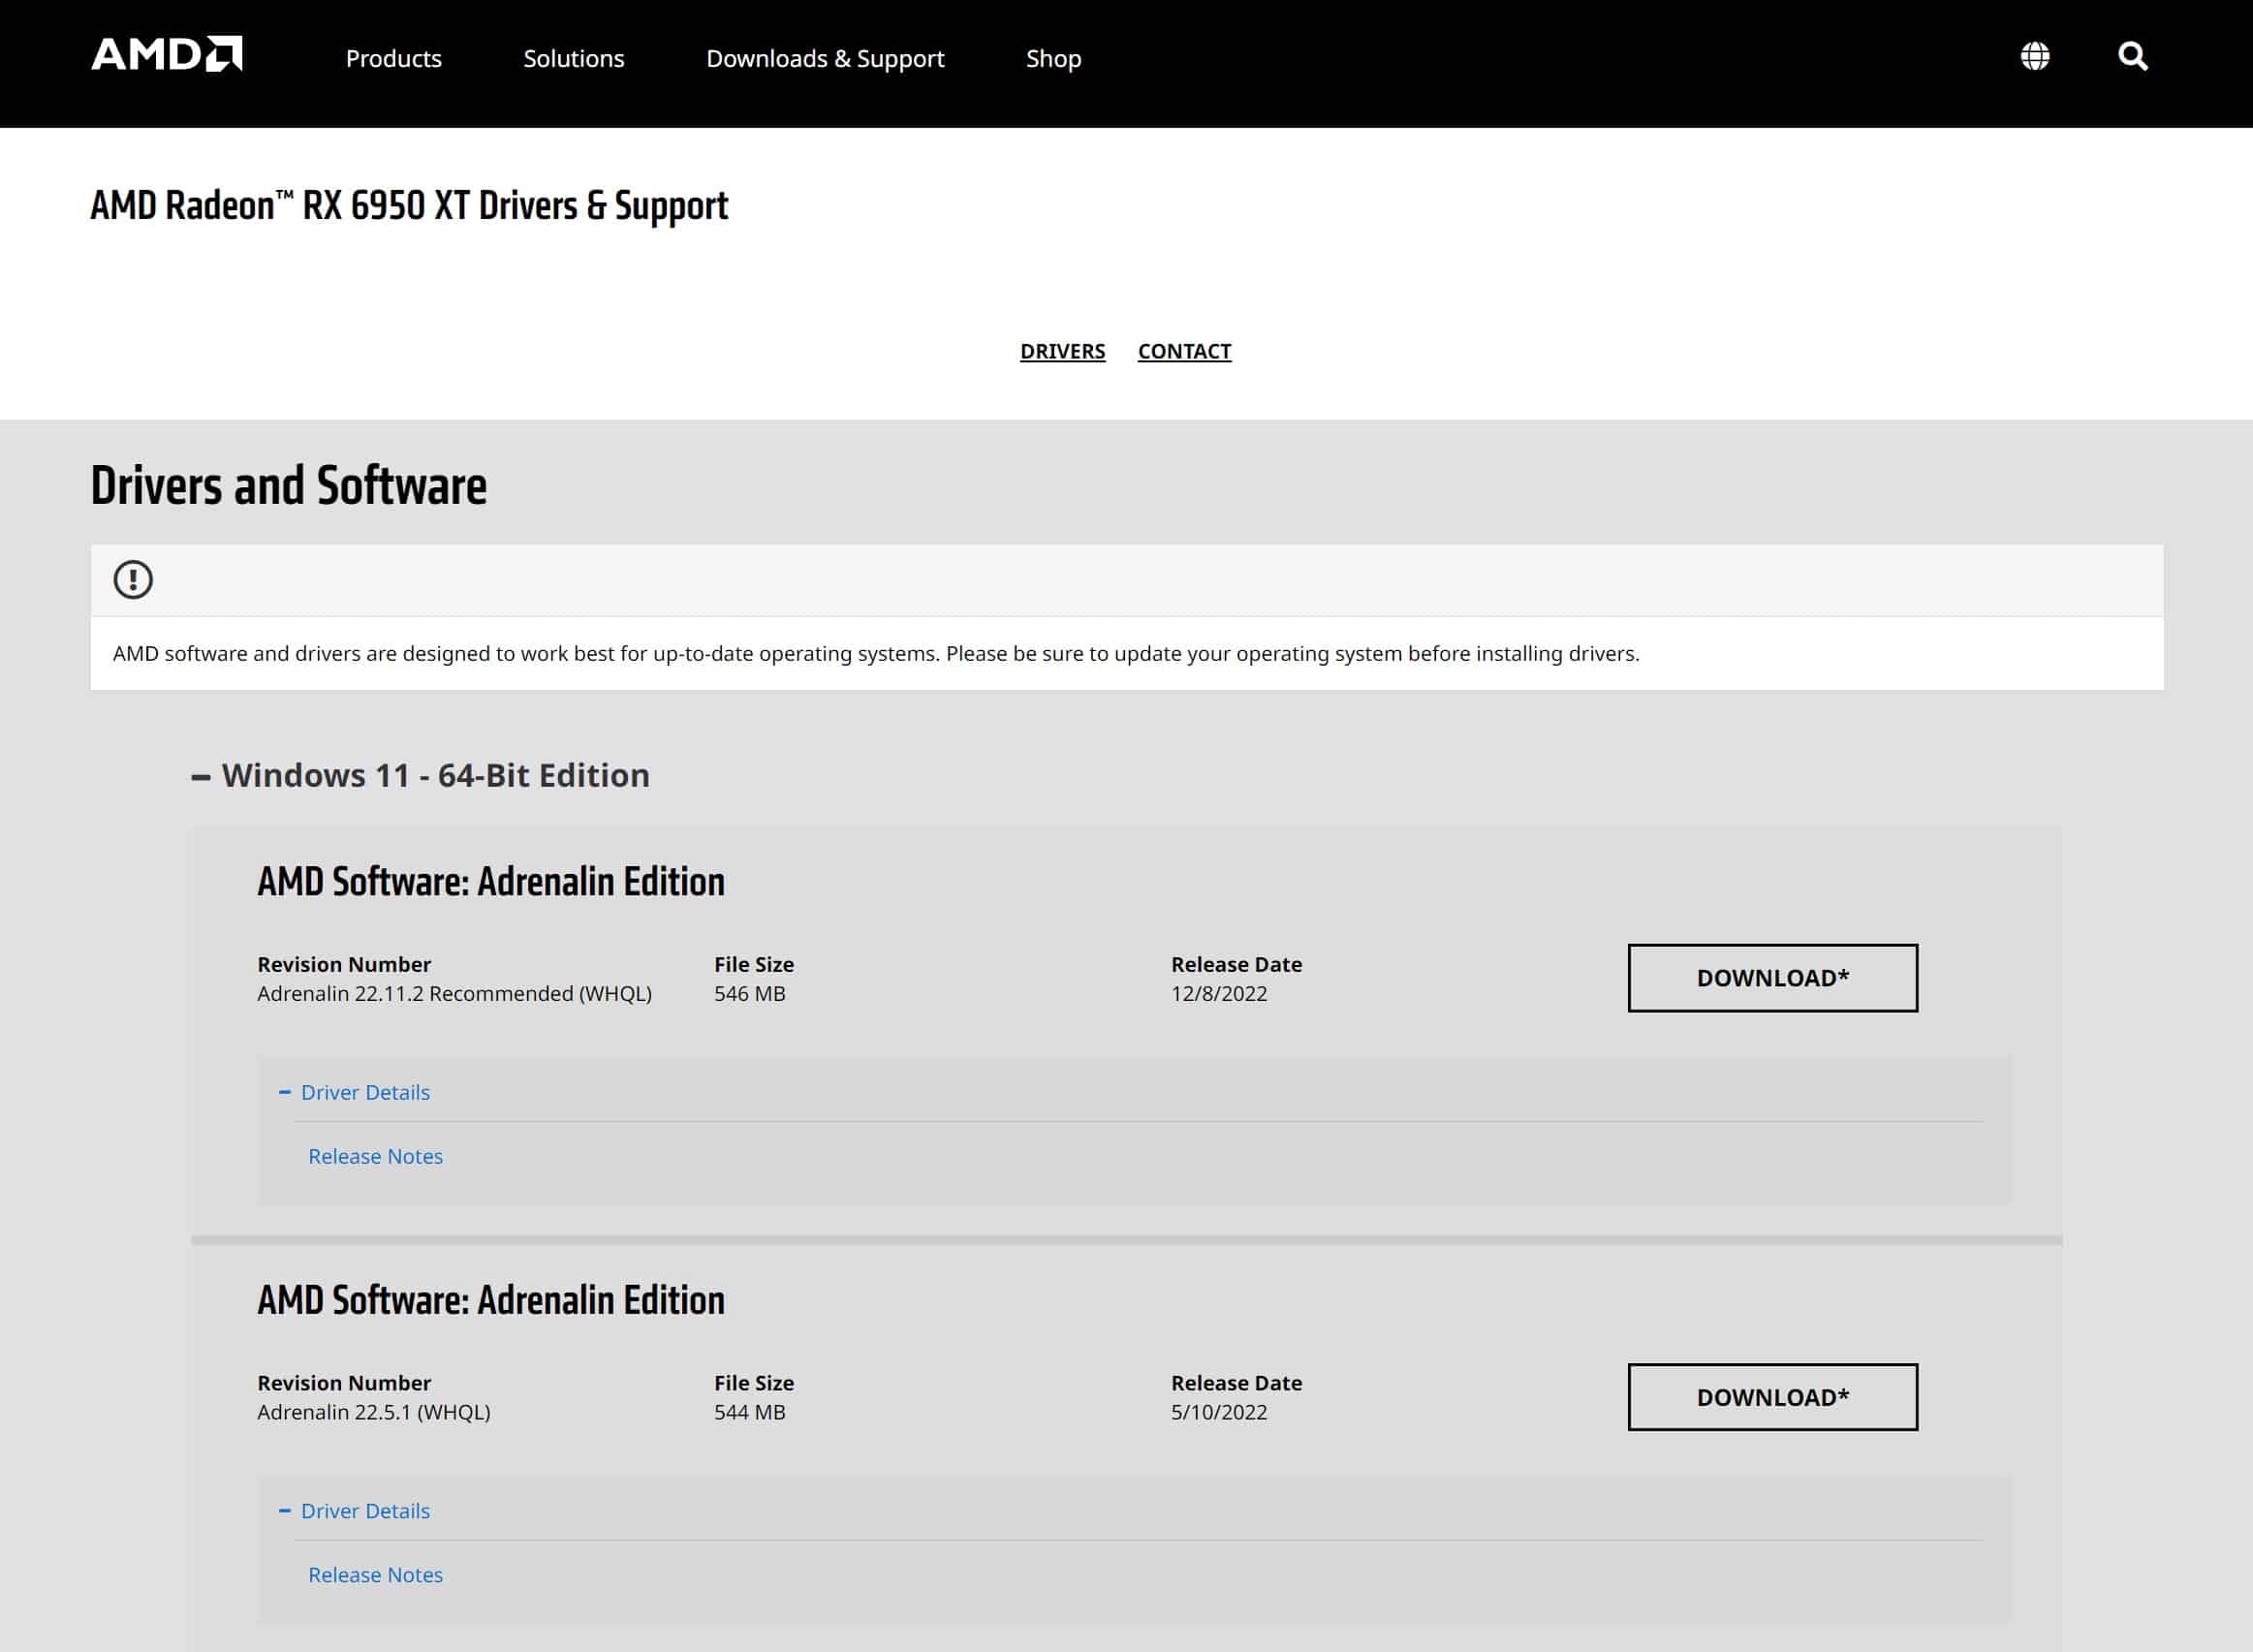Open the Solutions menu
Viewport: 2253px width, 1652px height.
(574, 58)
